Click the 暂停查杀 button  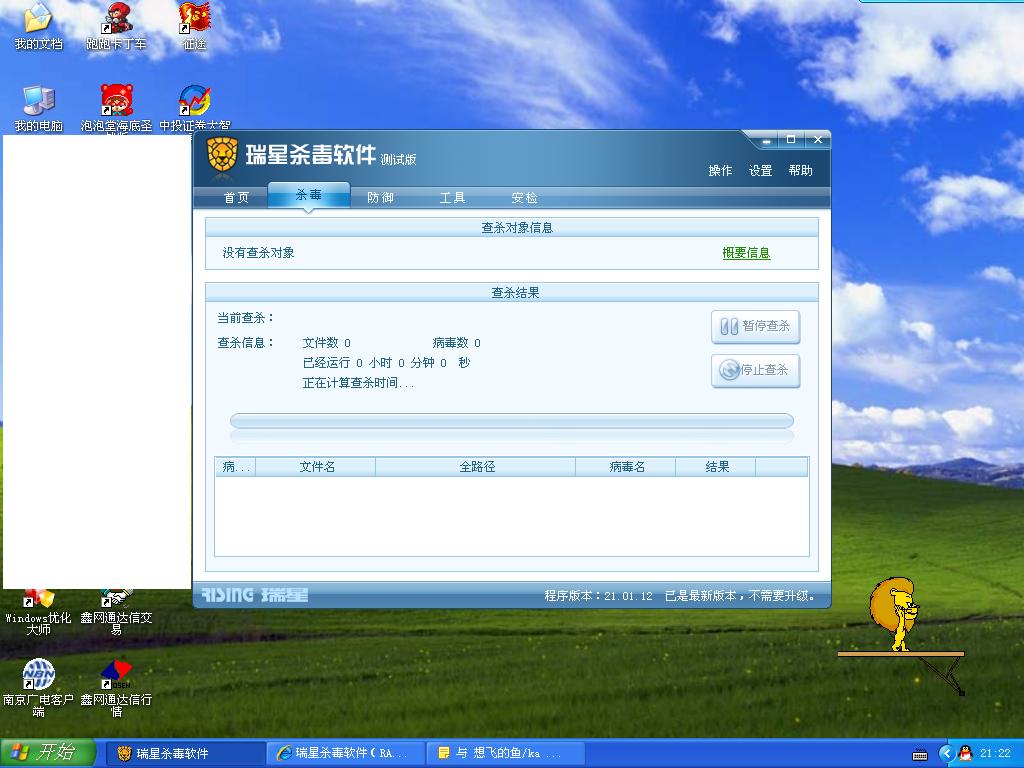[x=756, y=327]
